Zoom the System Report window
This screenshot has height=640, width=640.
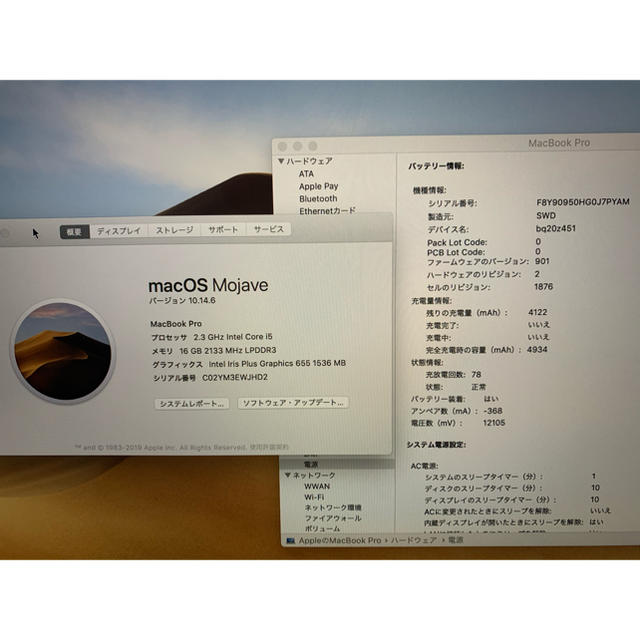[313, 146]
